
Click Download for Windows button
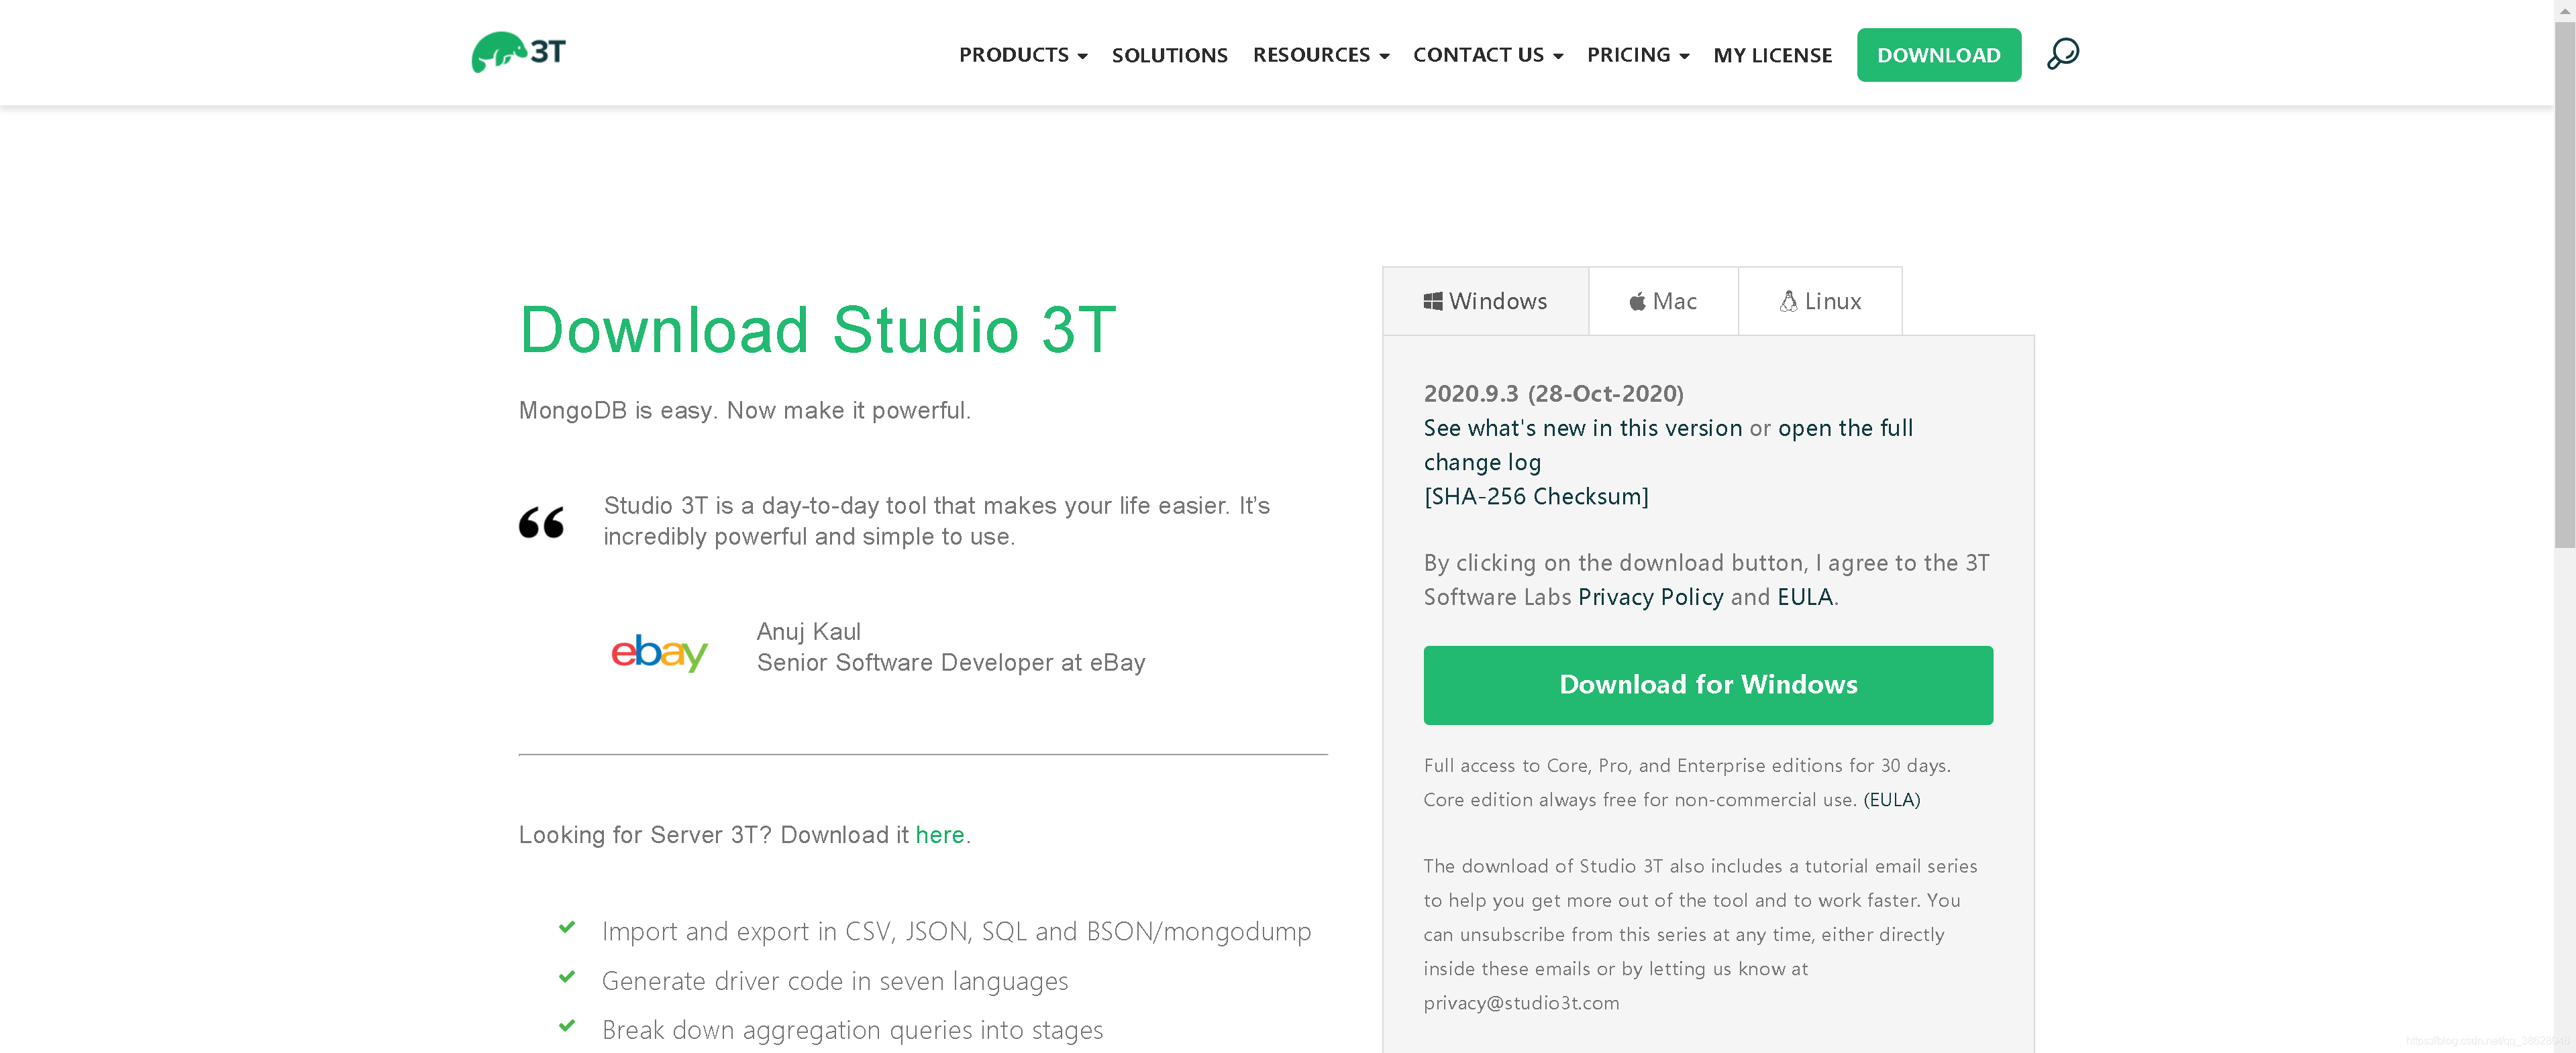pyautogui.click(x=1707, y=685)
